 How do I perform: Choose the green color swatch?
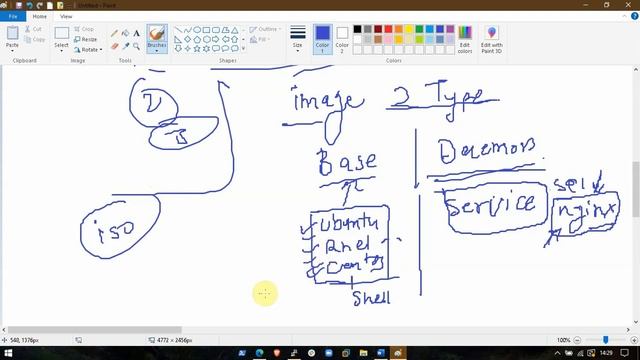coord(419,29)
